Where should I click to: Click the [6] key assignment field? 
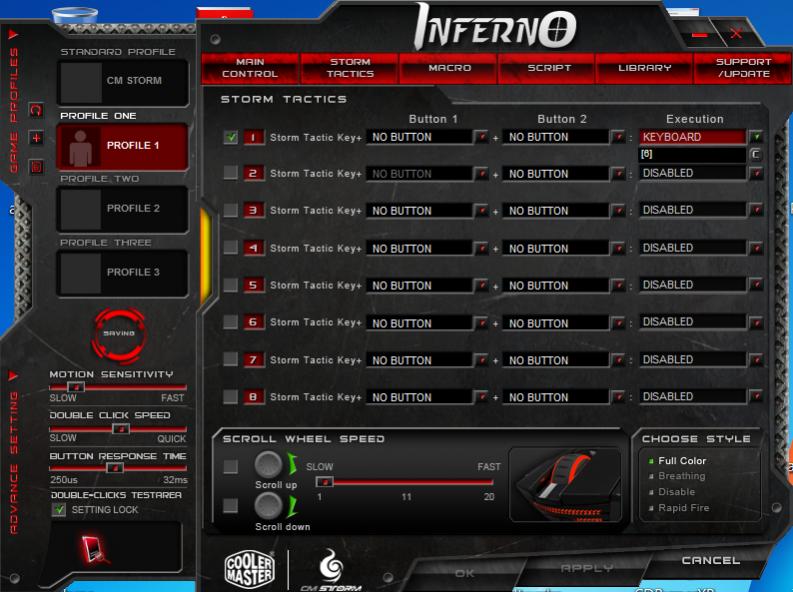pos(692,154)
